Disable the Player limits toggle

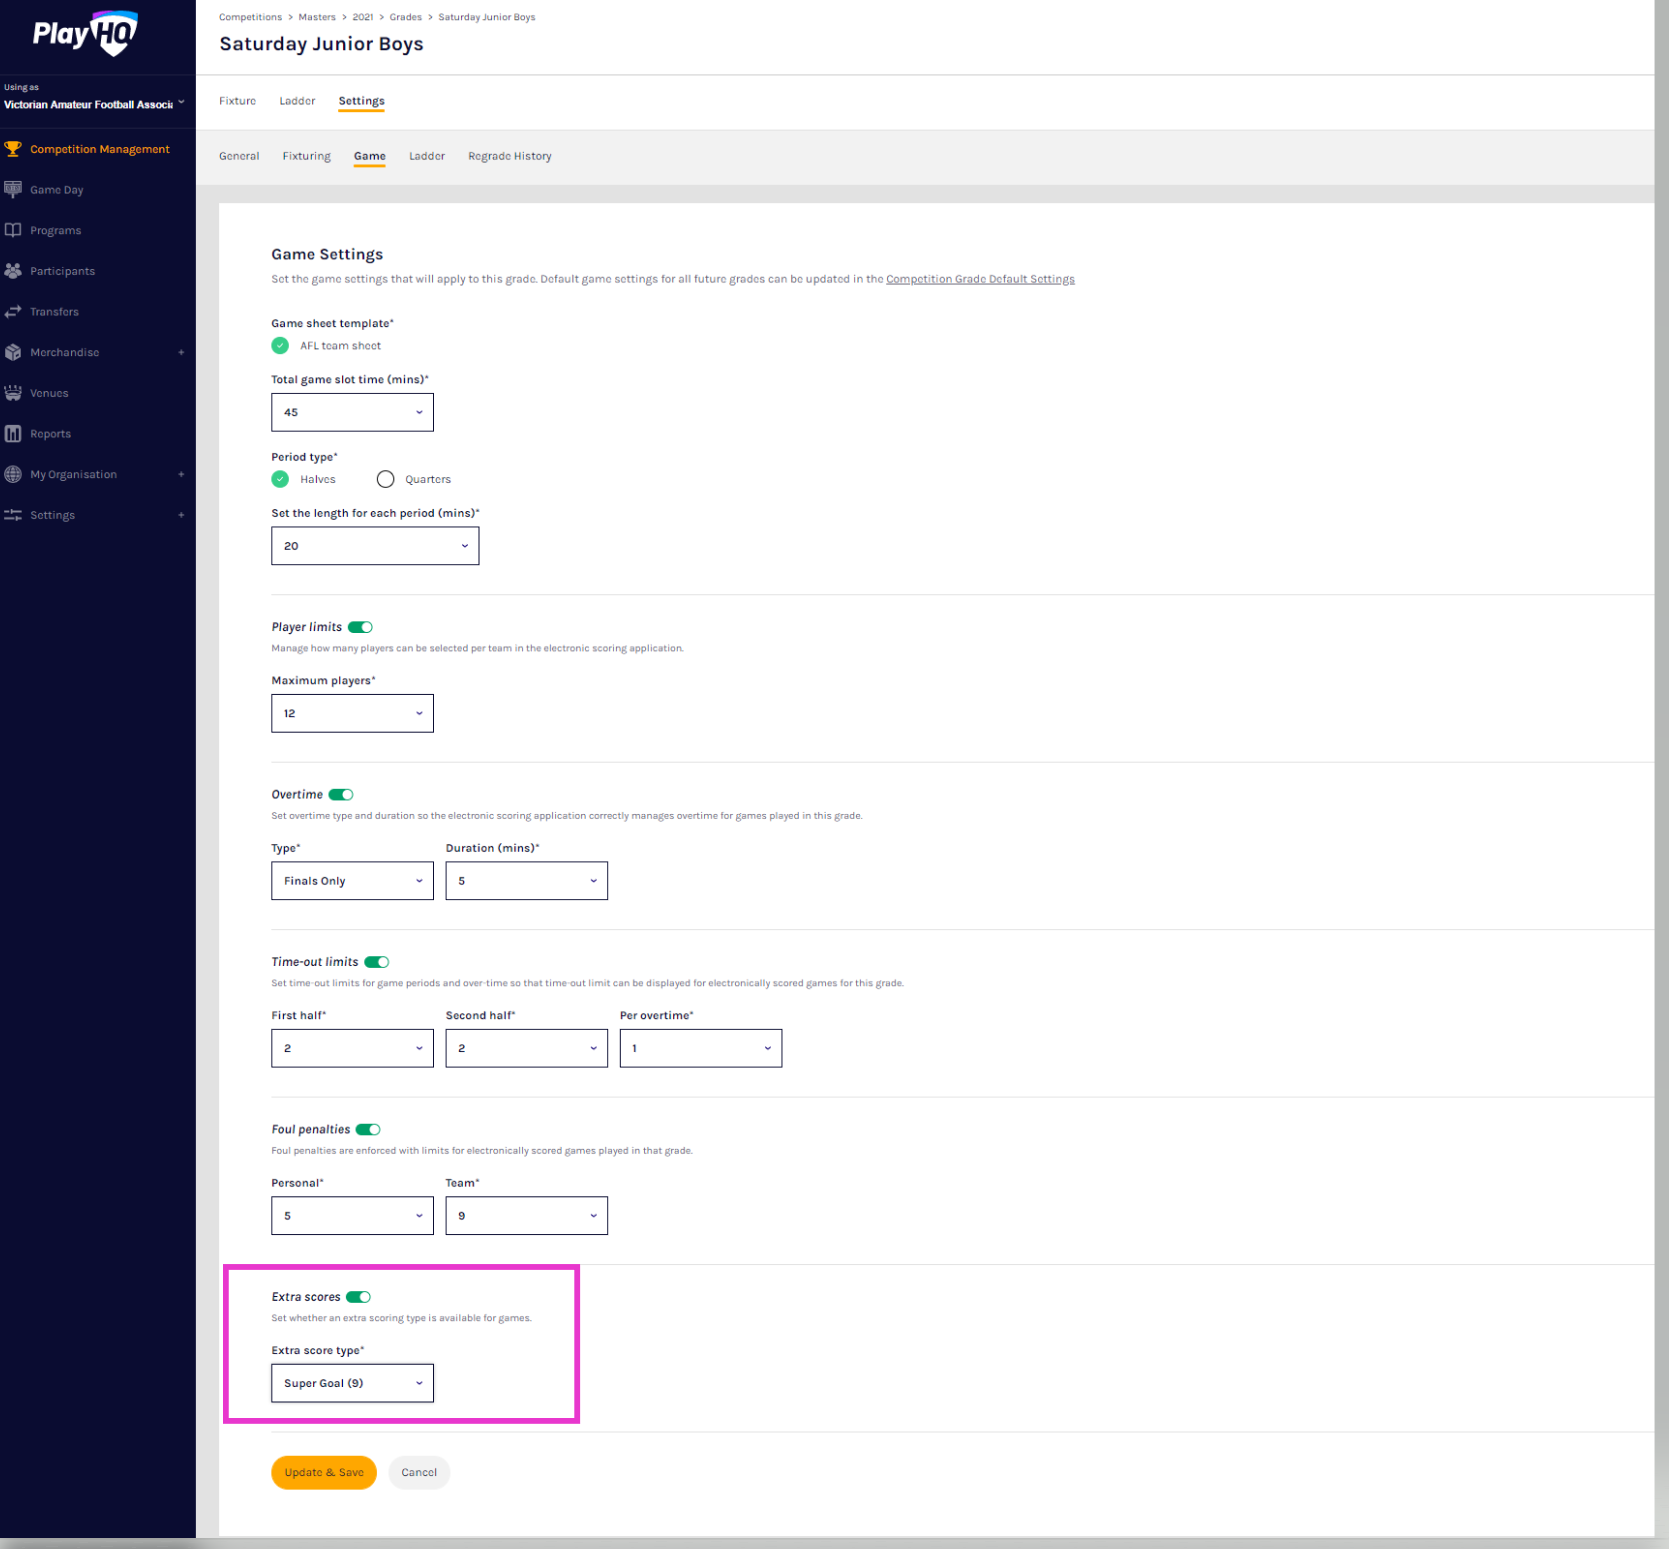[360, 627]
